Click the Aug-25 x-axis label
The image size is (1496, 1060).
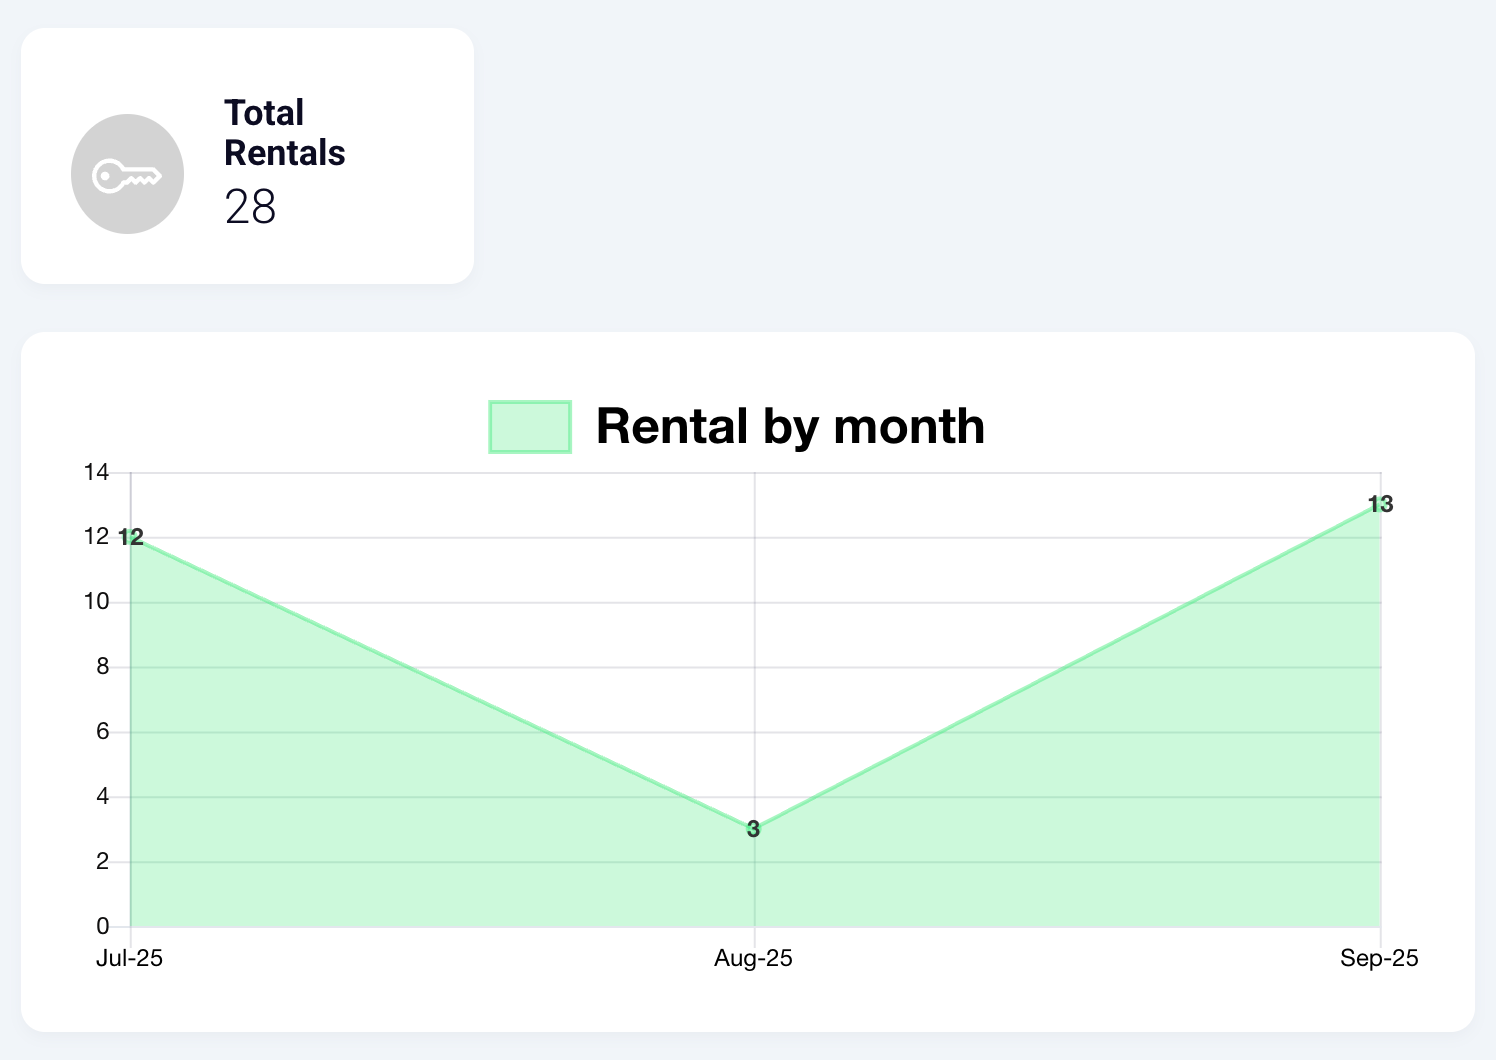point(753,958)
